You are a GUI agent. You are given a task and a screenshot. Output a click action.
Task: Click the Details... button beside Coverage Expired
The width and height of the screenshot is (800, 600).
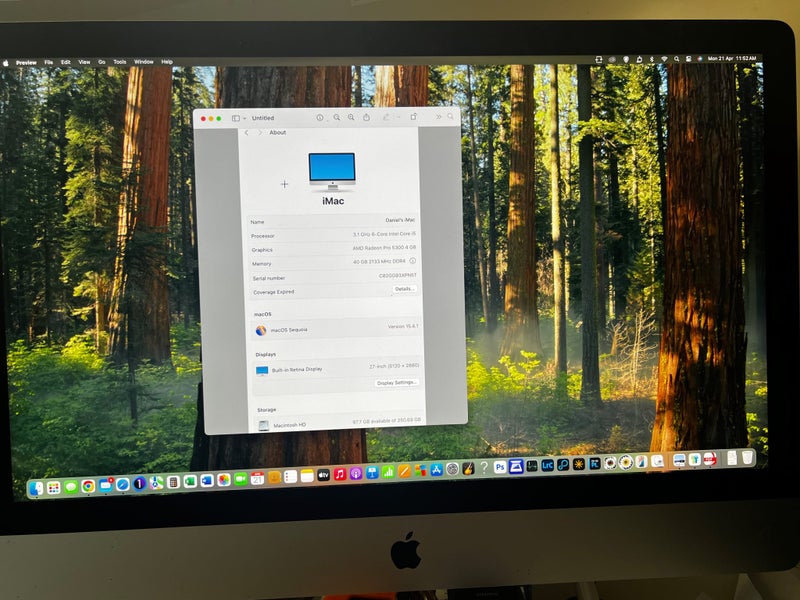click(x=404, y=289)
